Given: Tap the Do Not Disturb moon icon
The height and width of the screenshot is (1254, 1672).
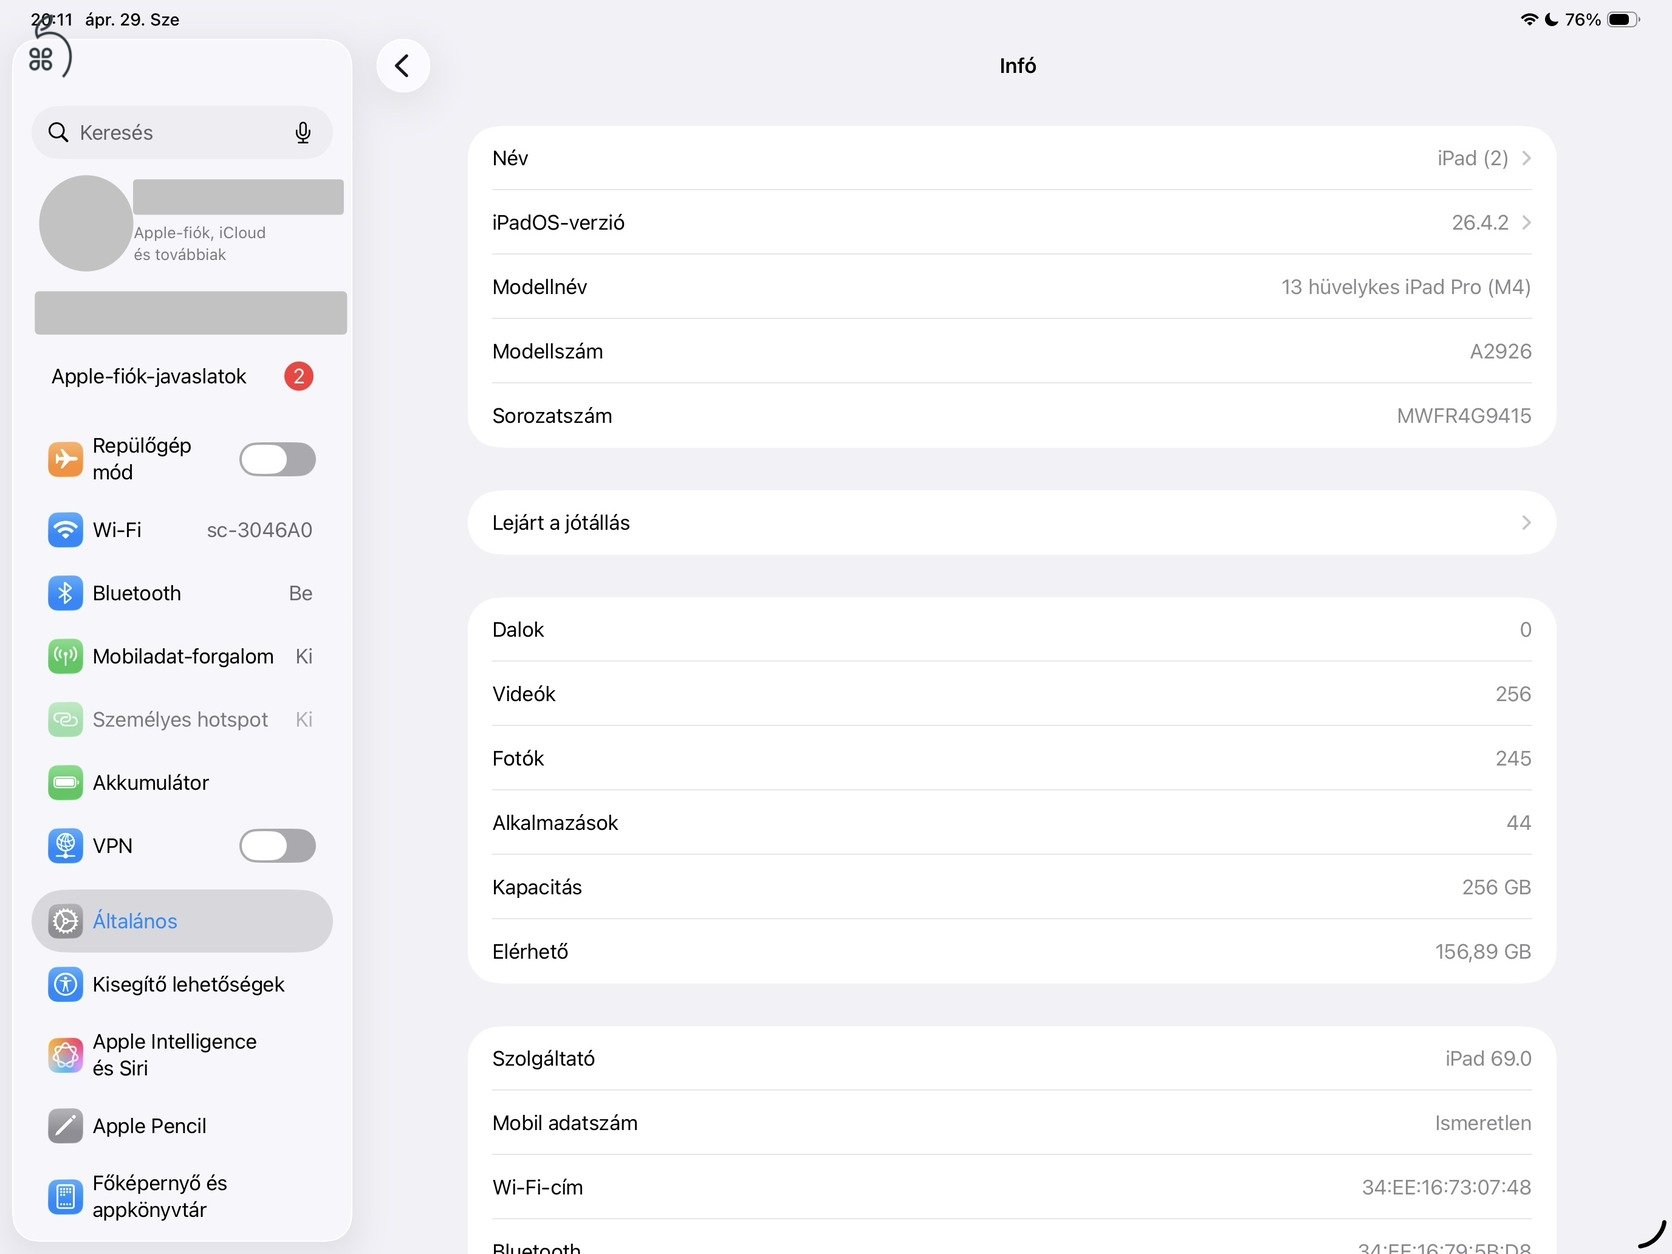Looking at the screenshot, I should click(x=1552, y=19).
